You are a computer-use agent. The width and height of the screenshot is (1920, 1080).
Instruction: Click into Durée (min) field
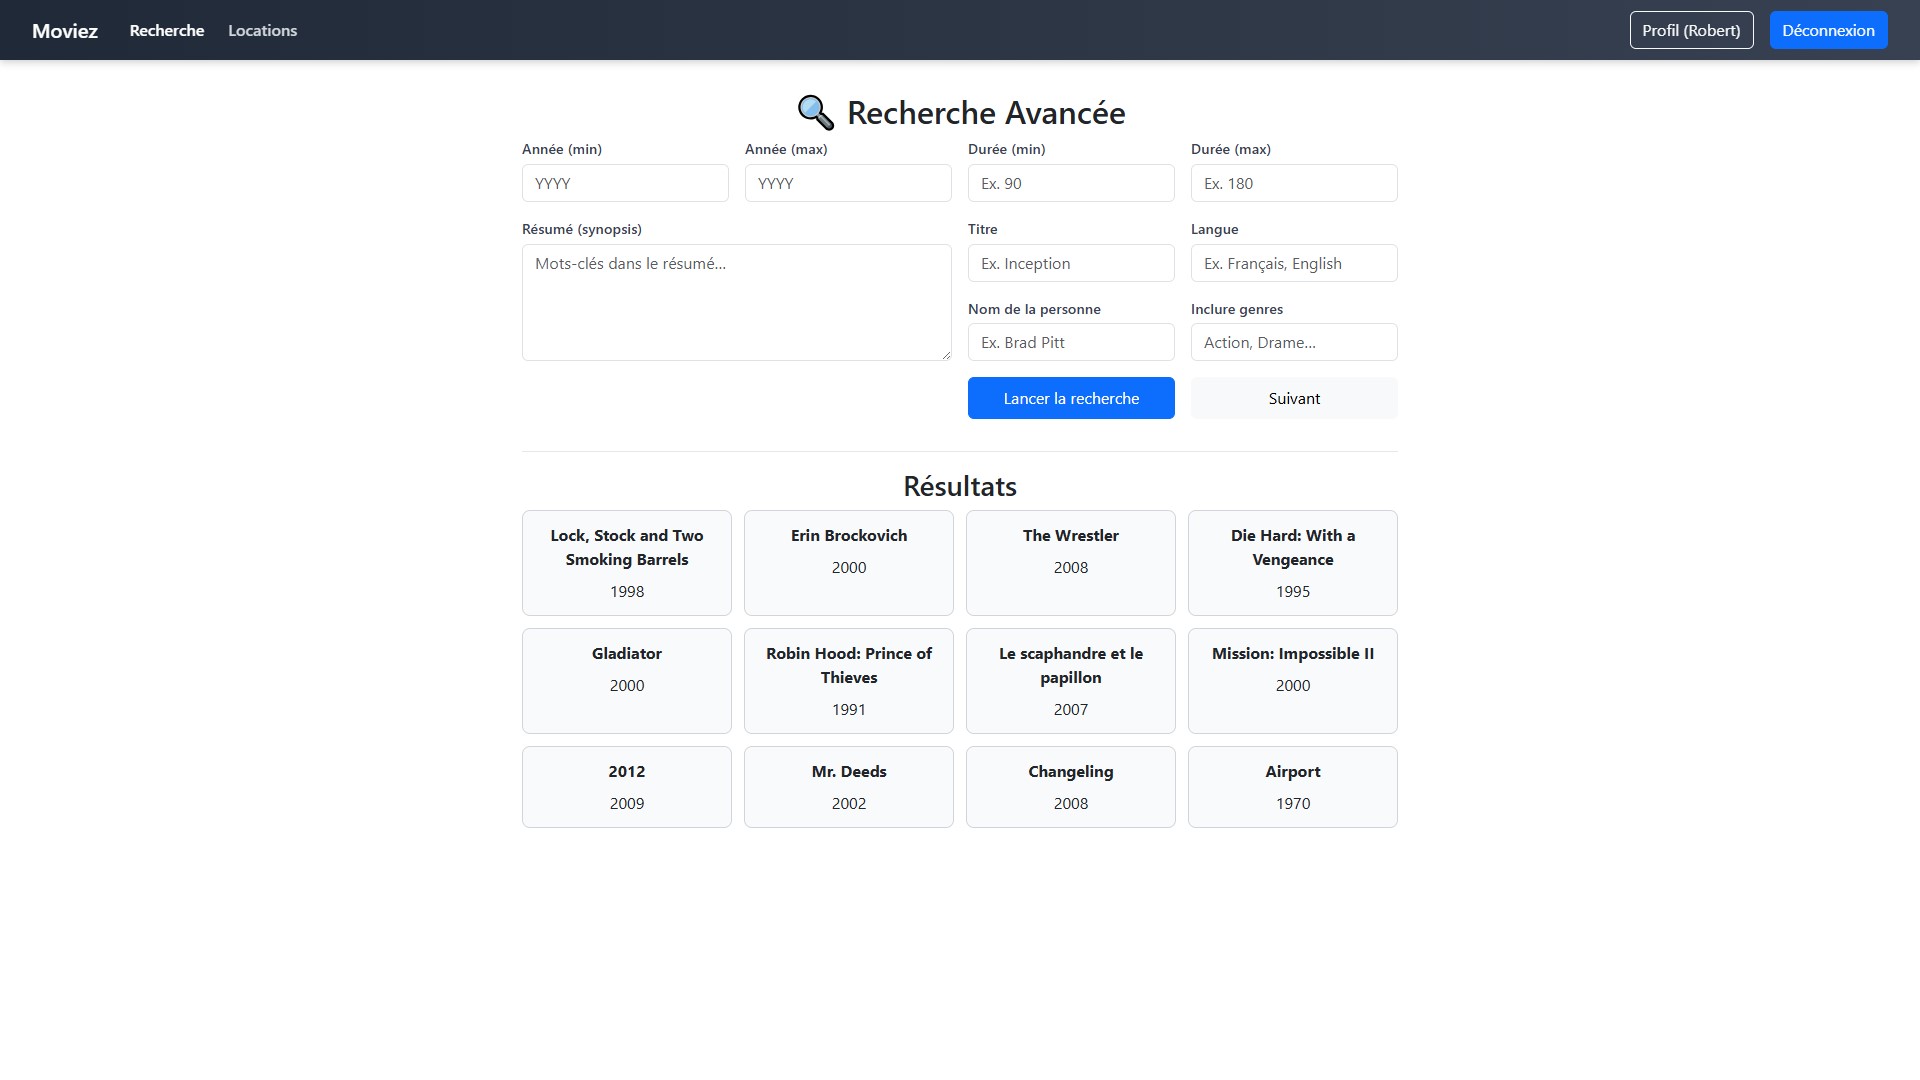click(1071, 183)
